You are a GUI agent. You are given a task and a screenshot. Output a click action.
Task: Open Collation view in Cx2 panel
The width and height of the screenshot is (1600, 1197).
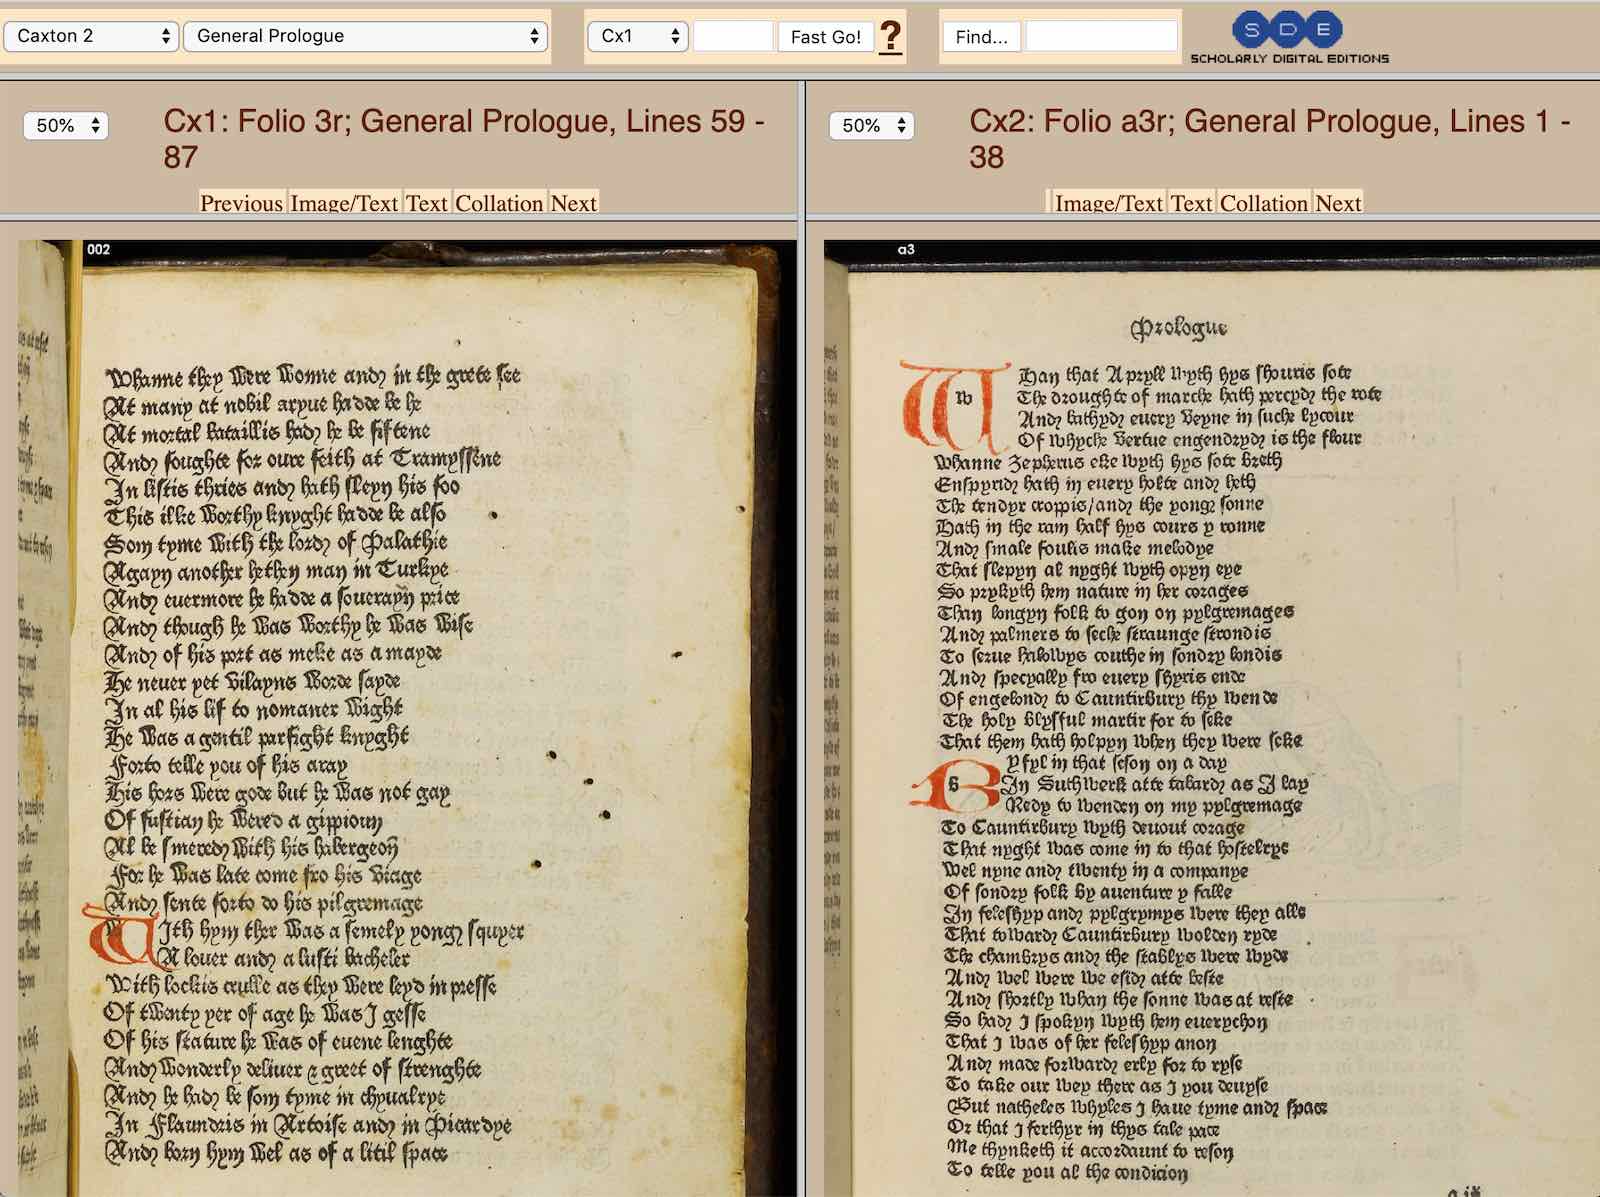pos(1264,203)
